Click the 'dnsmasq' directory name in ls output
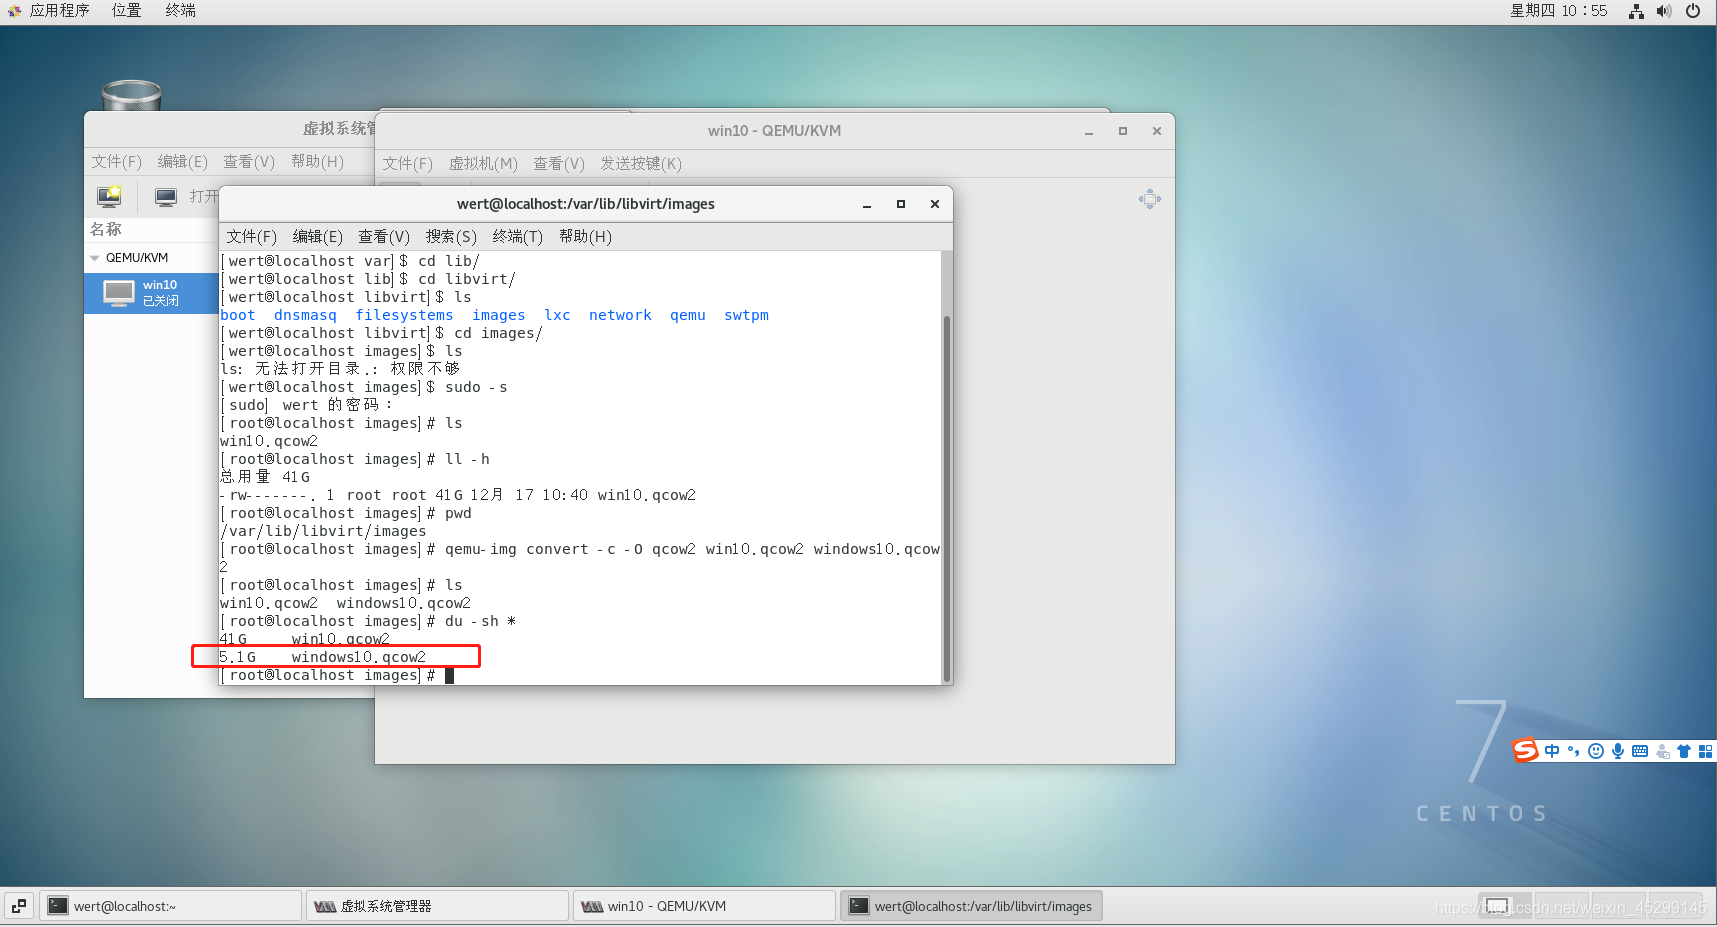The width and height of the screenshot is (1717, 927). point(305,315)
